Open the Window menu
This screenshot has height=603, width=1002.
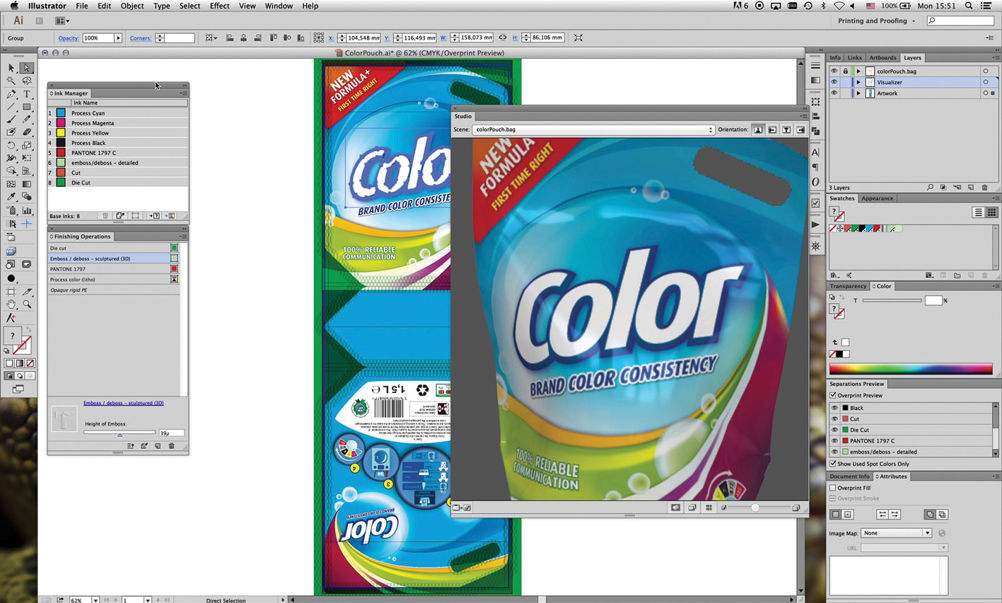click(279, 6)
